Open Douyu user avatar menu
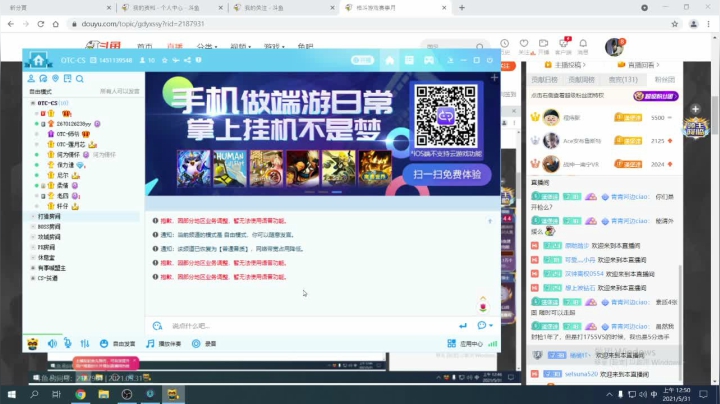Image resolution: width=720 pixels, height=404 pixels. [x=614, y=47]
